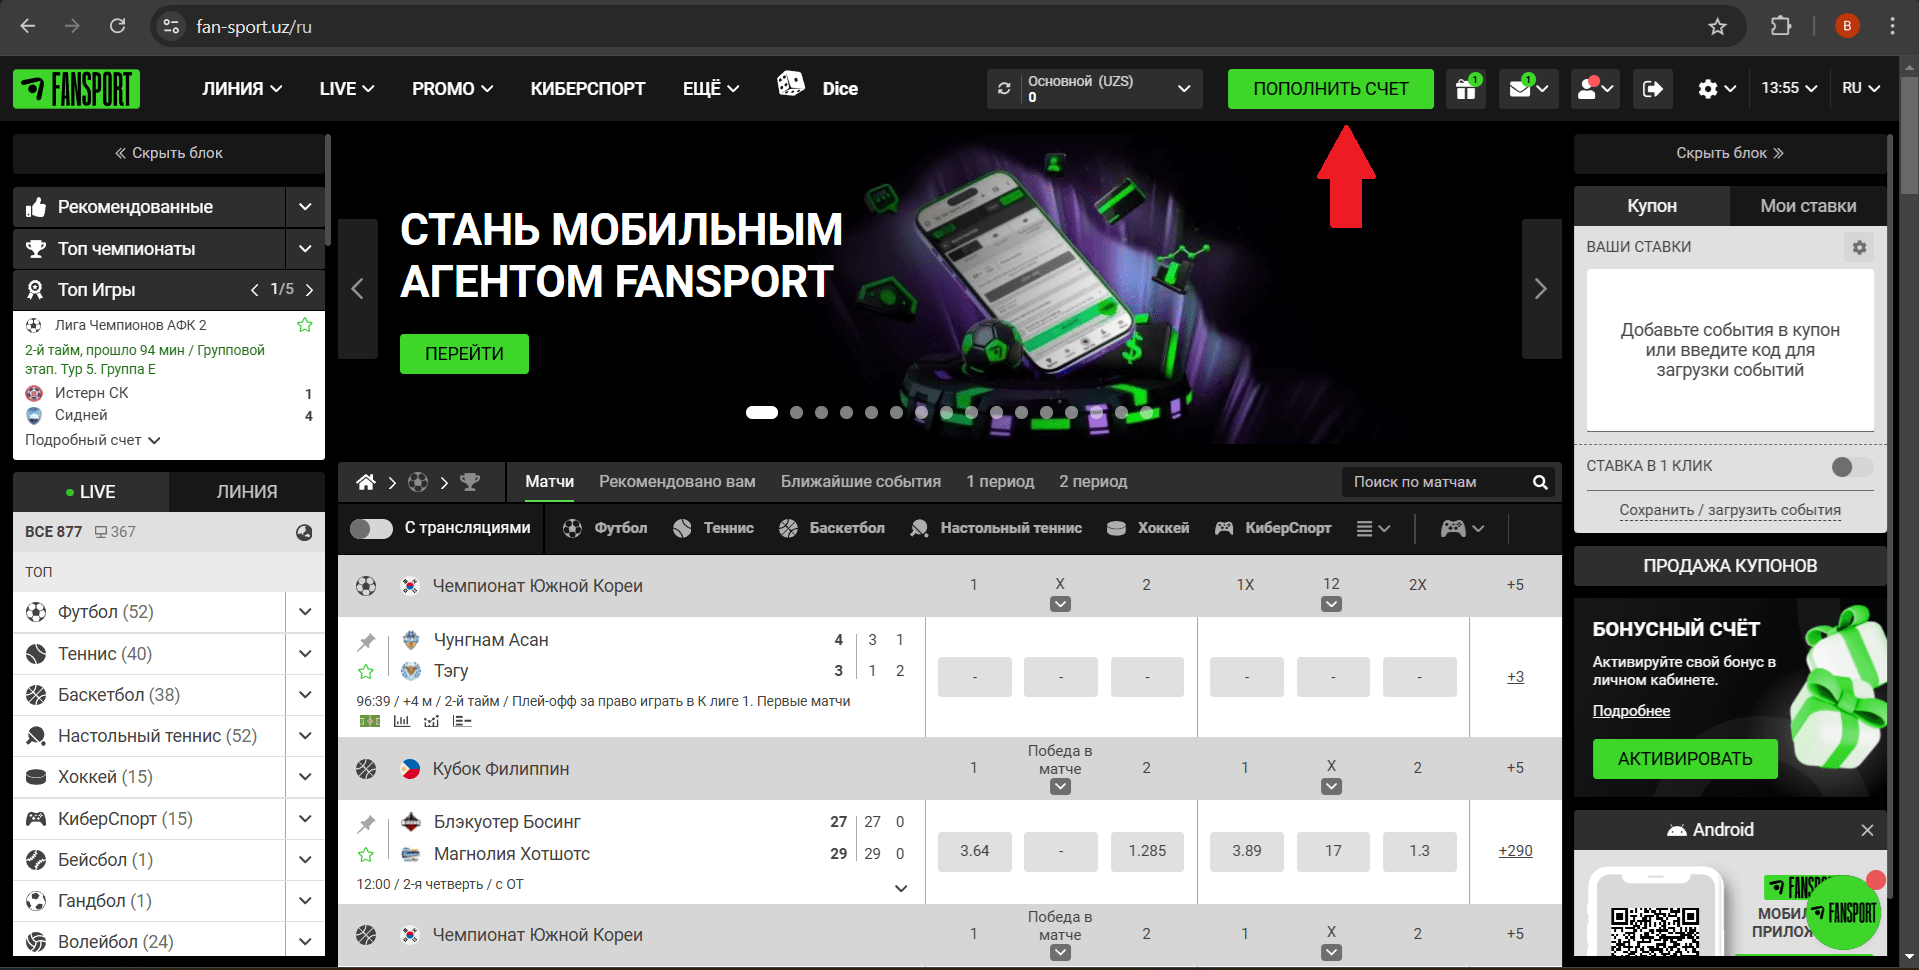
Task: Pin the Чунгнам Асан match
Action: (x=367, y=641)
